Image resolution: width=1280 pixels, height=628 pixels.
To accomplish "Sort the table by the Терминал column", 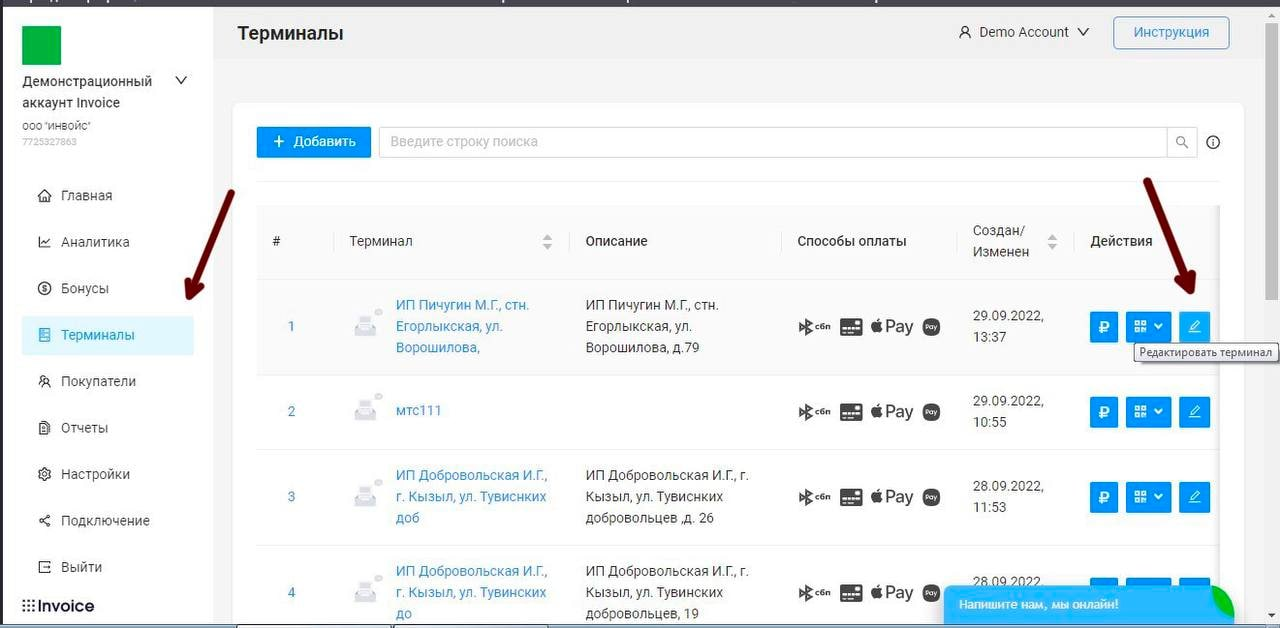I will pos(548,241).
